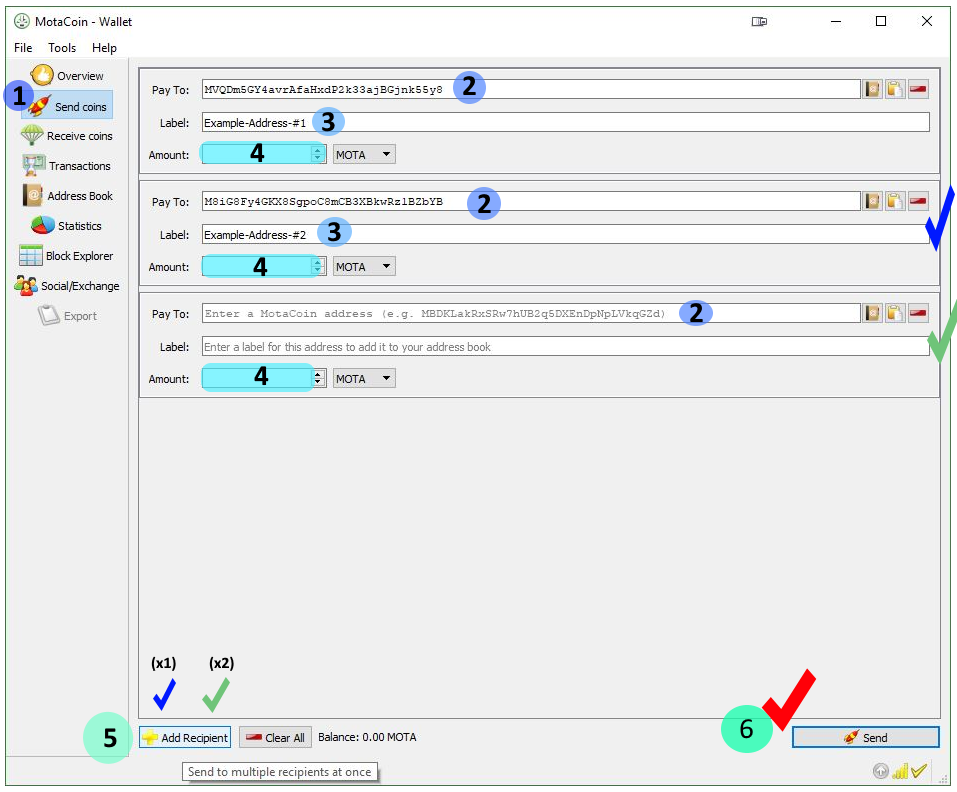The image size is (957, 792).
Task: Click Pay To field with MVQDm5GY address
Action: (x=531, y=89)
